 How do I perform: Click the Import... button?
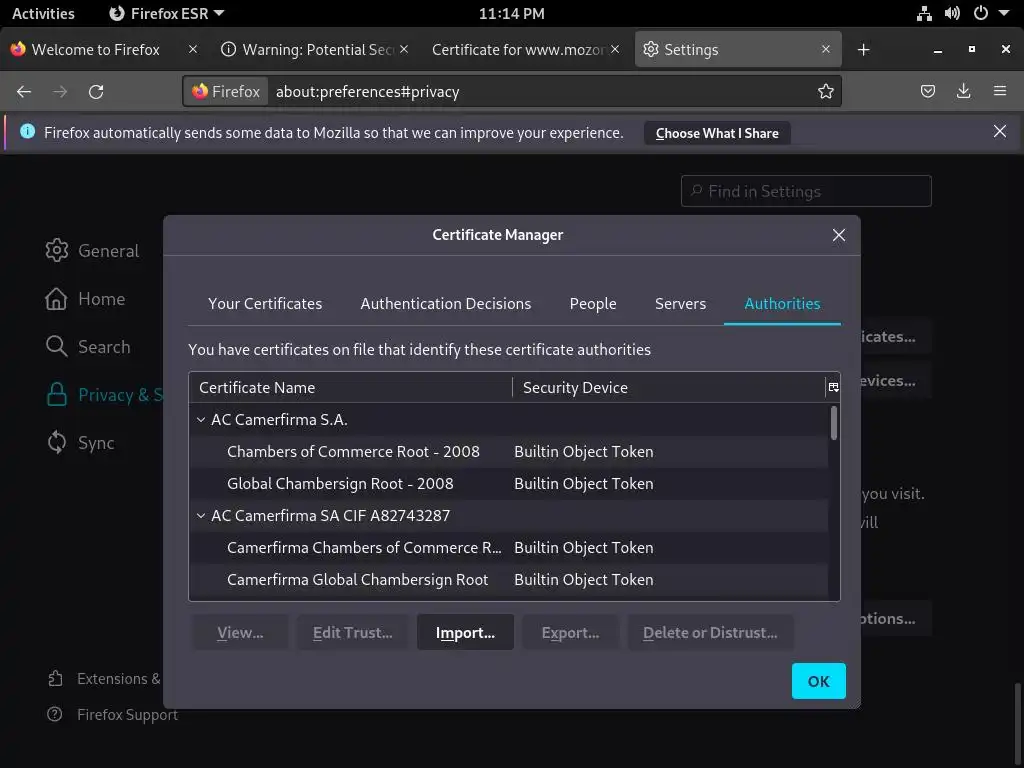coord(465,632)
